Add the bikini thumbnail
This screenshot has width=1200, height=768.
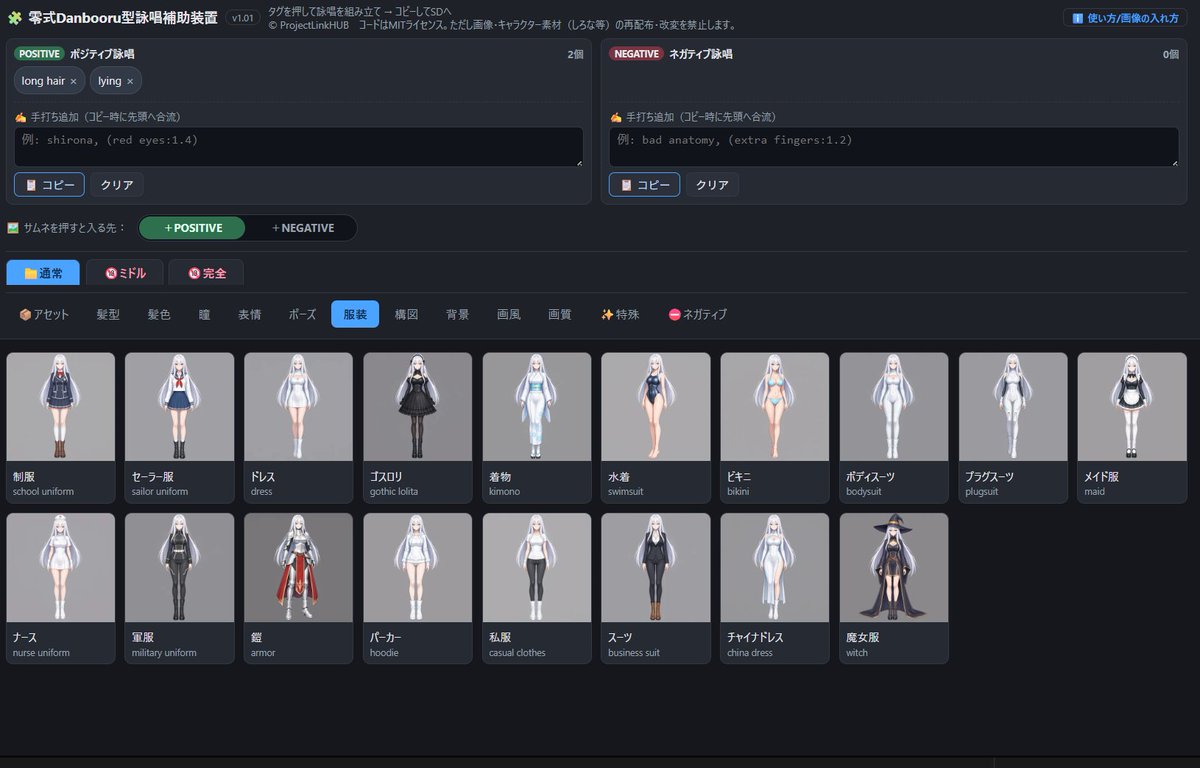775,427
